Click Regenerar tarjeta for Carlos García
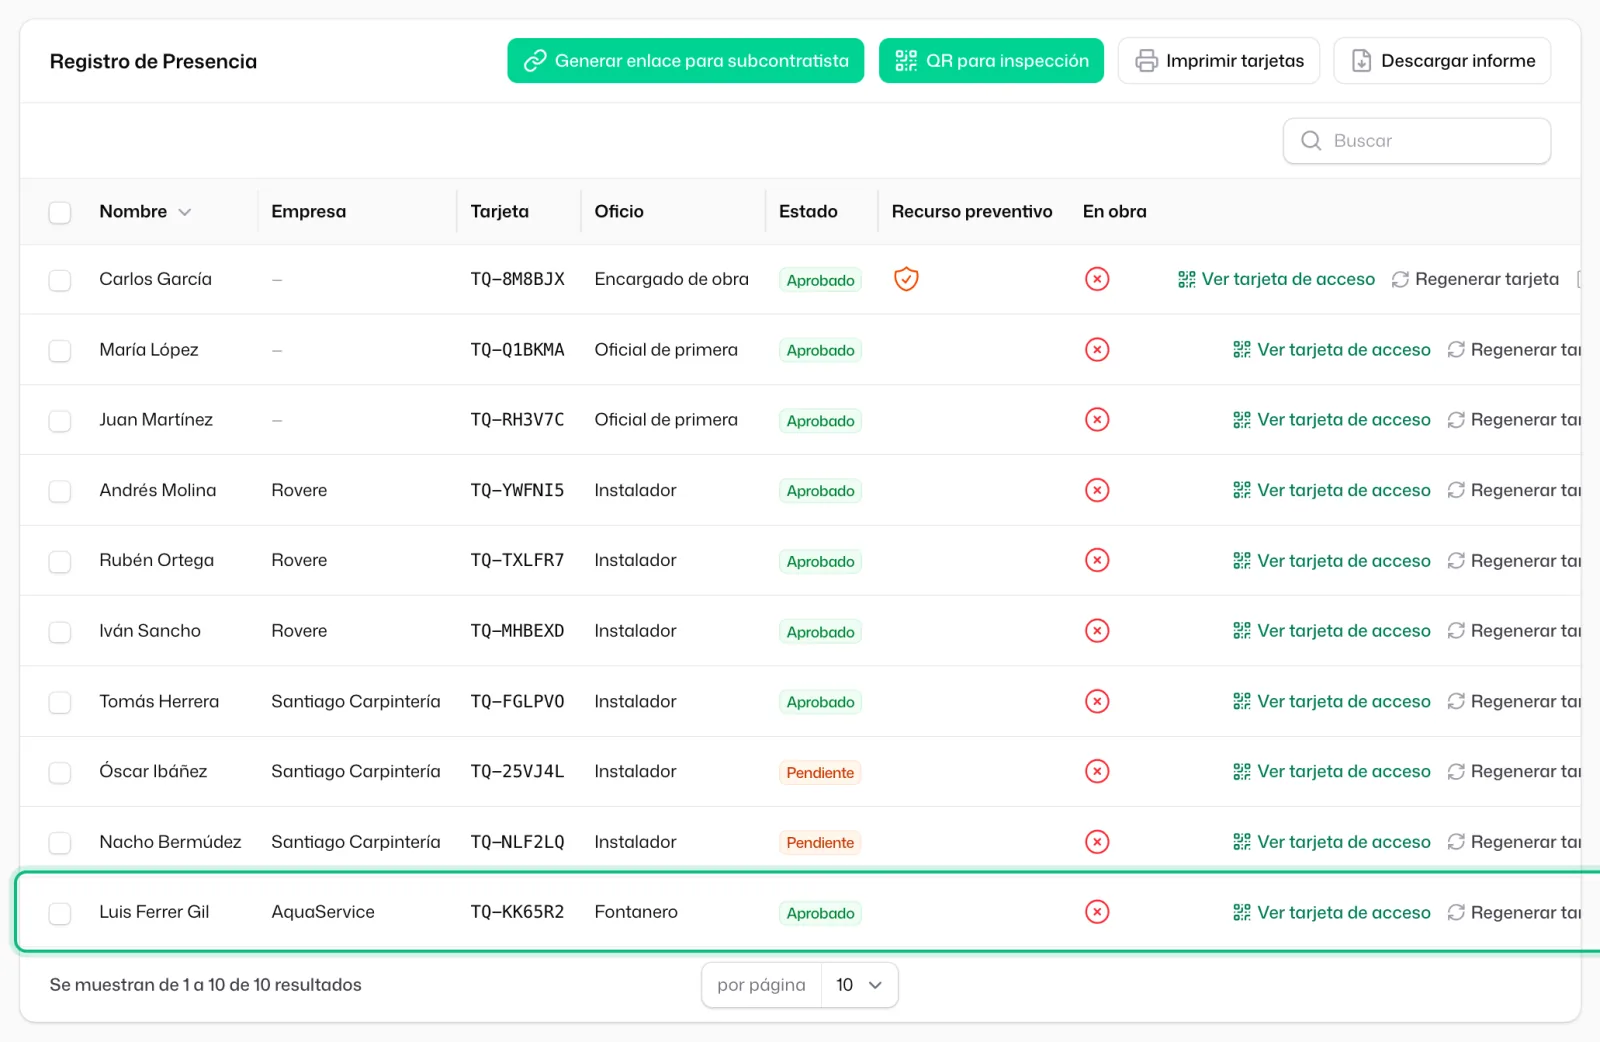The height and width of the screenshot is (1042, 1600). 1475,279
